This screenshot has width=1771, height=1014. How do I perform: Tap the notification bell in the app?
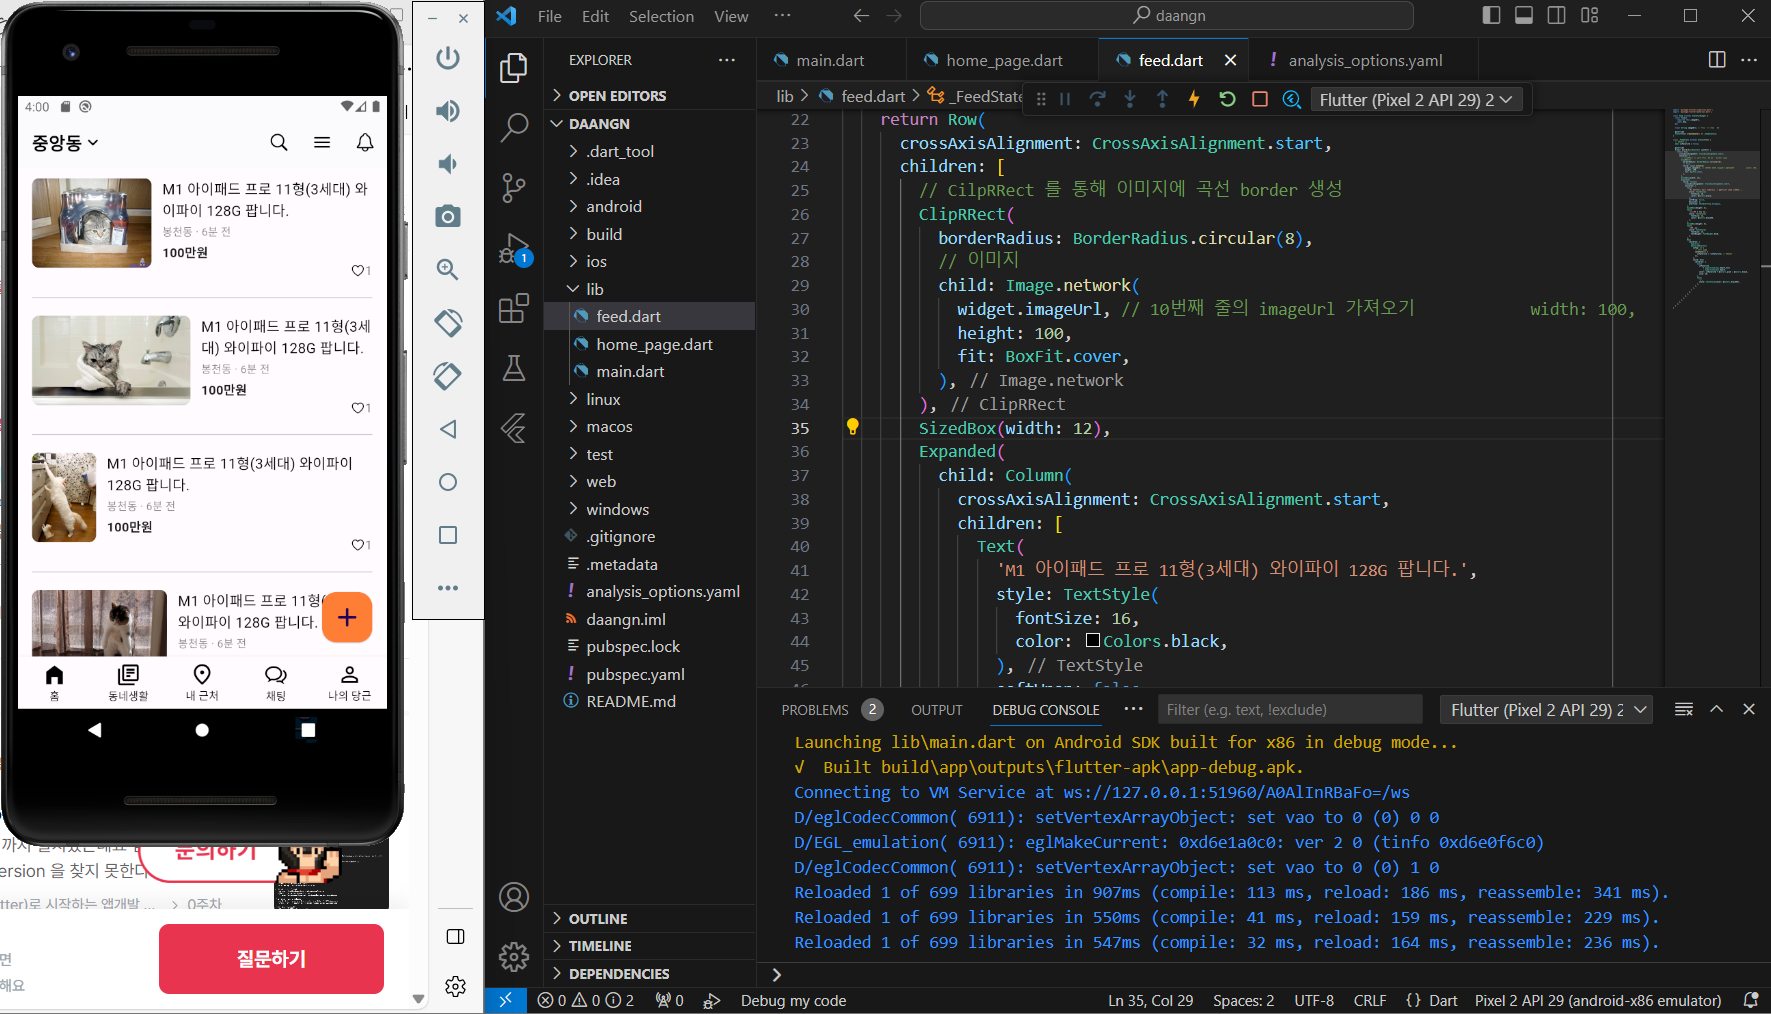365,142
